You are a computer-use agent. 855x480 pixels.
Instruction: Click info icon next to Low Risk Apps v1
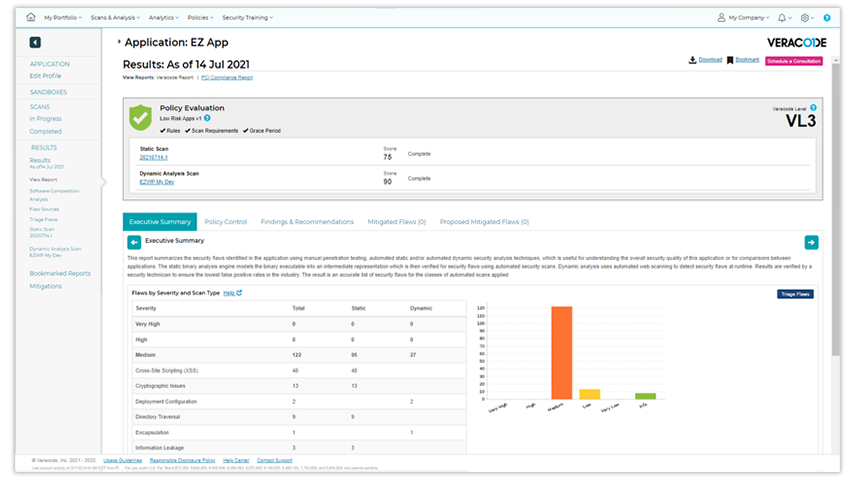click(x=207, y=118)
